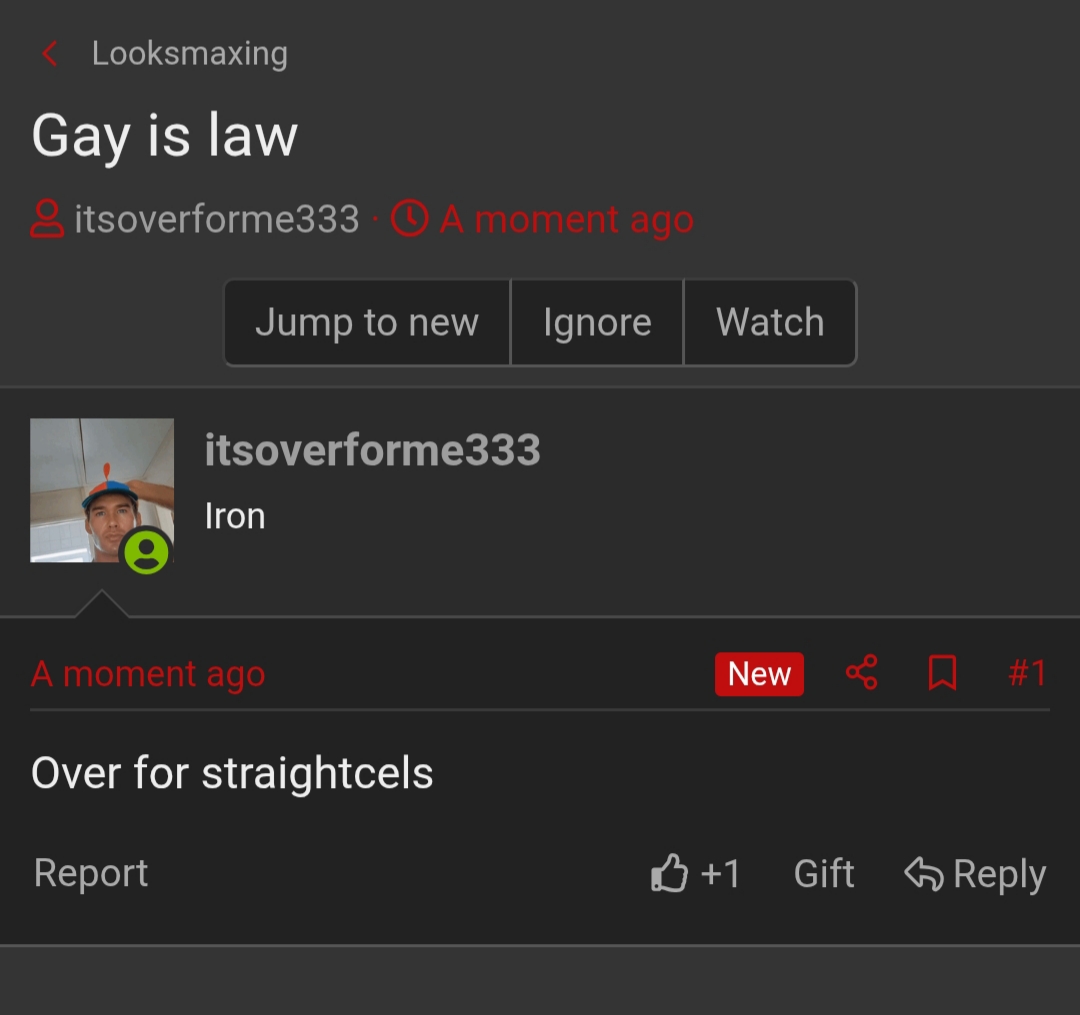Send a Gift to poster
The width and height of the screenshot is (1080, 1015).
pos(824,874)
